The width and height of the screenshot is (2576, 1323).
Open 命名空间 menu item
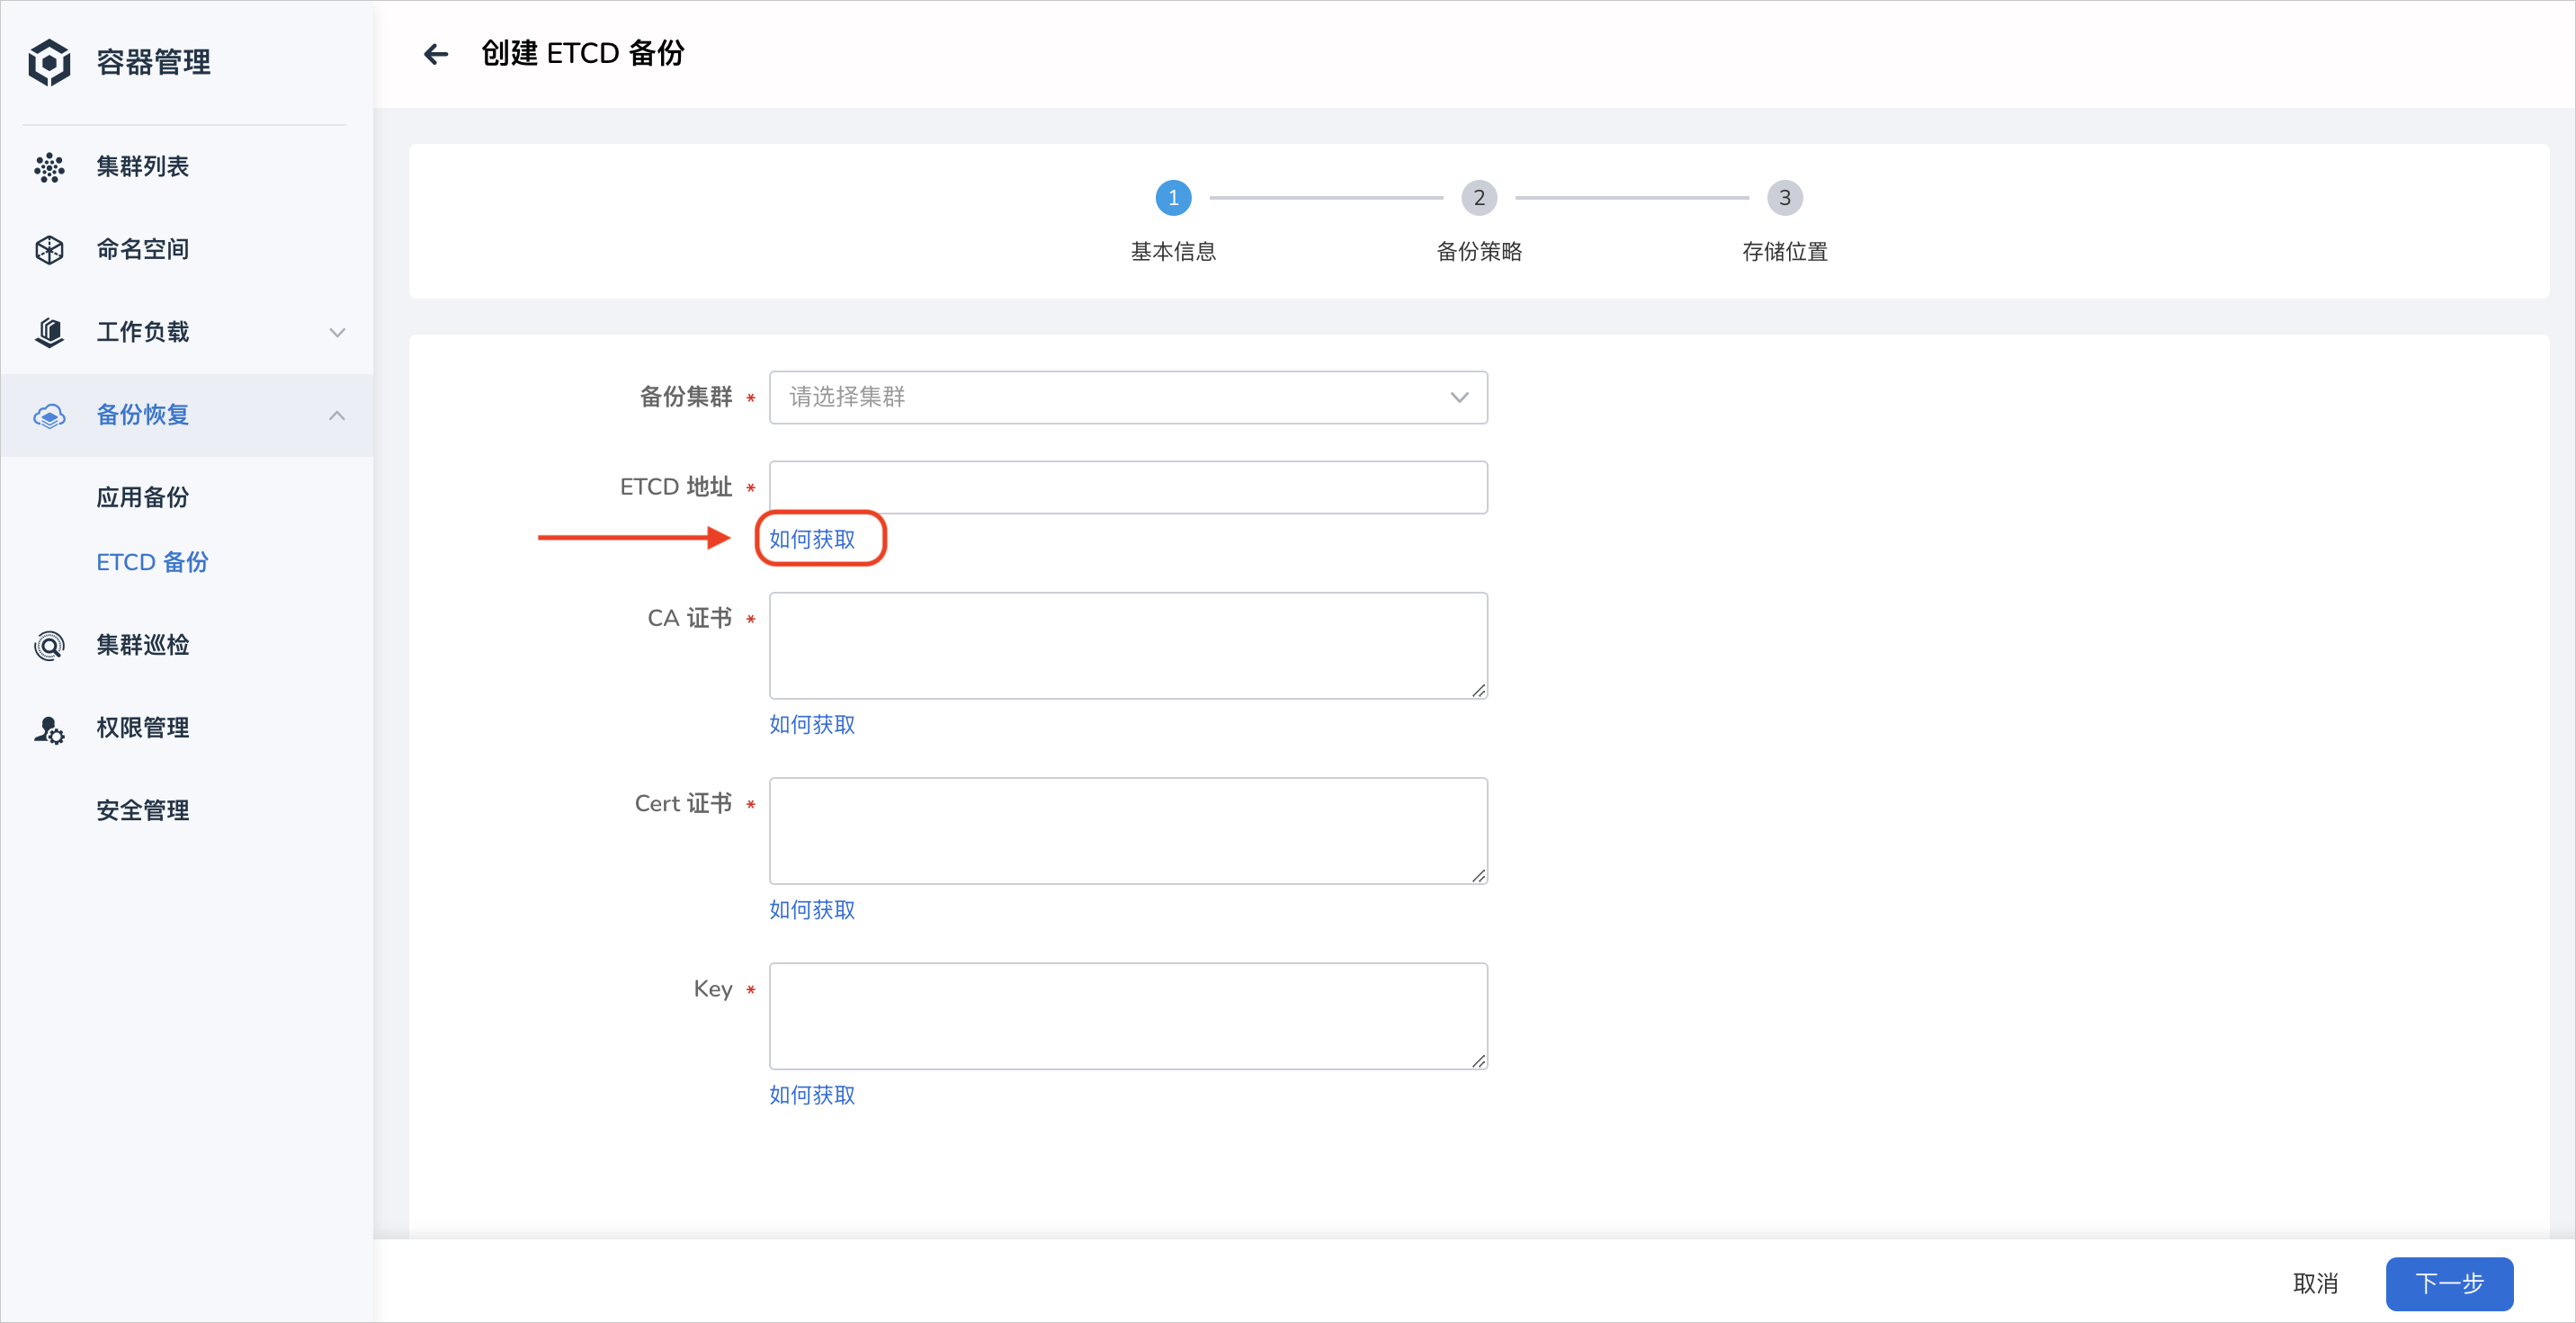click(x=143, y=250)
